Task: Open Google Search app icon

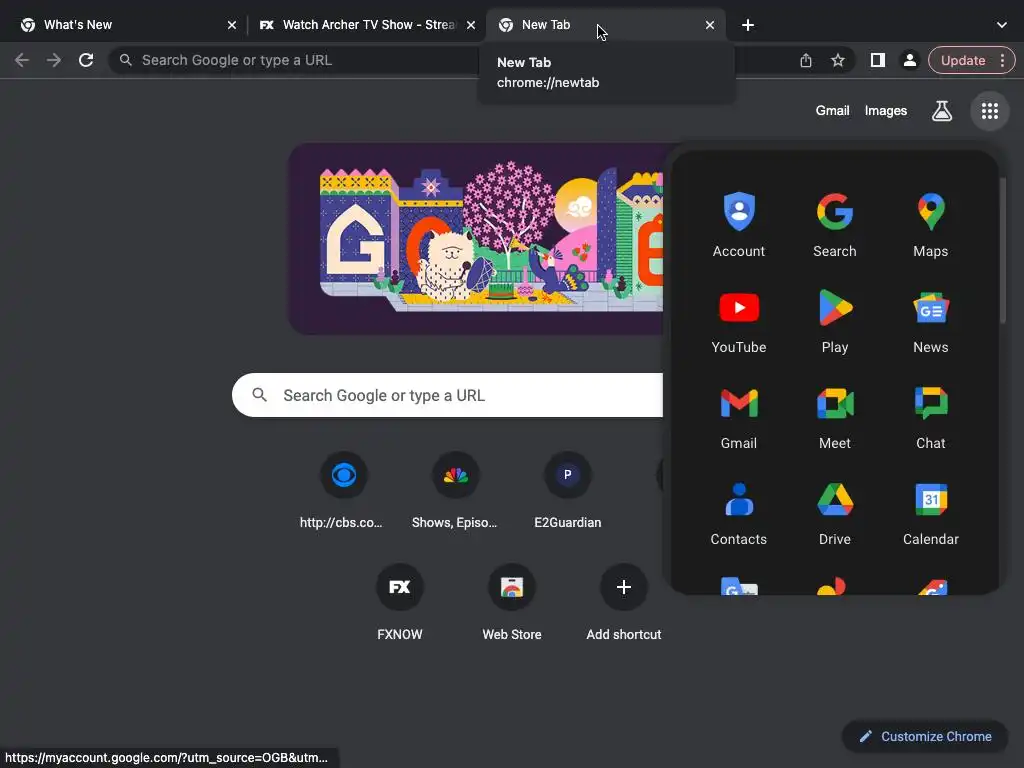Action: pos(835,224)
